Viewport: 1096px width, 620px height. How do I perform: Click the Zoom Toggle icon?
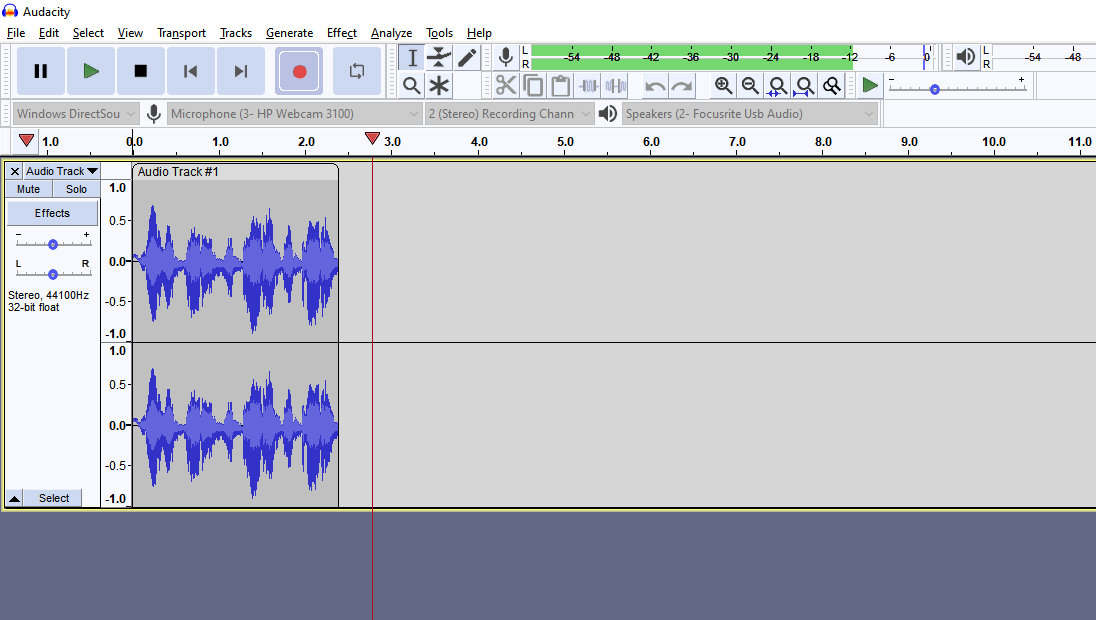pyautogui.click(x=832, y=86)
